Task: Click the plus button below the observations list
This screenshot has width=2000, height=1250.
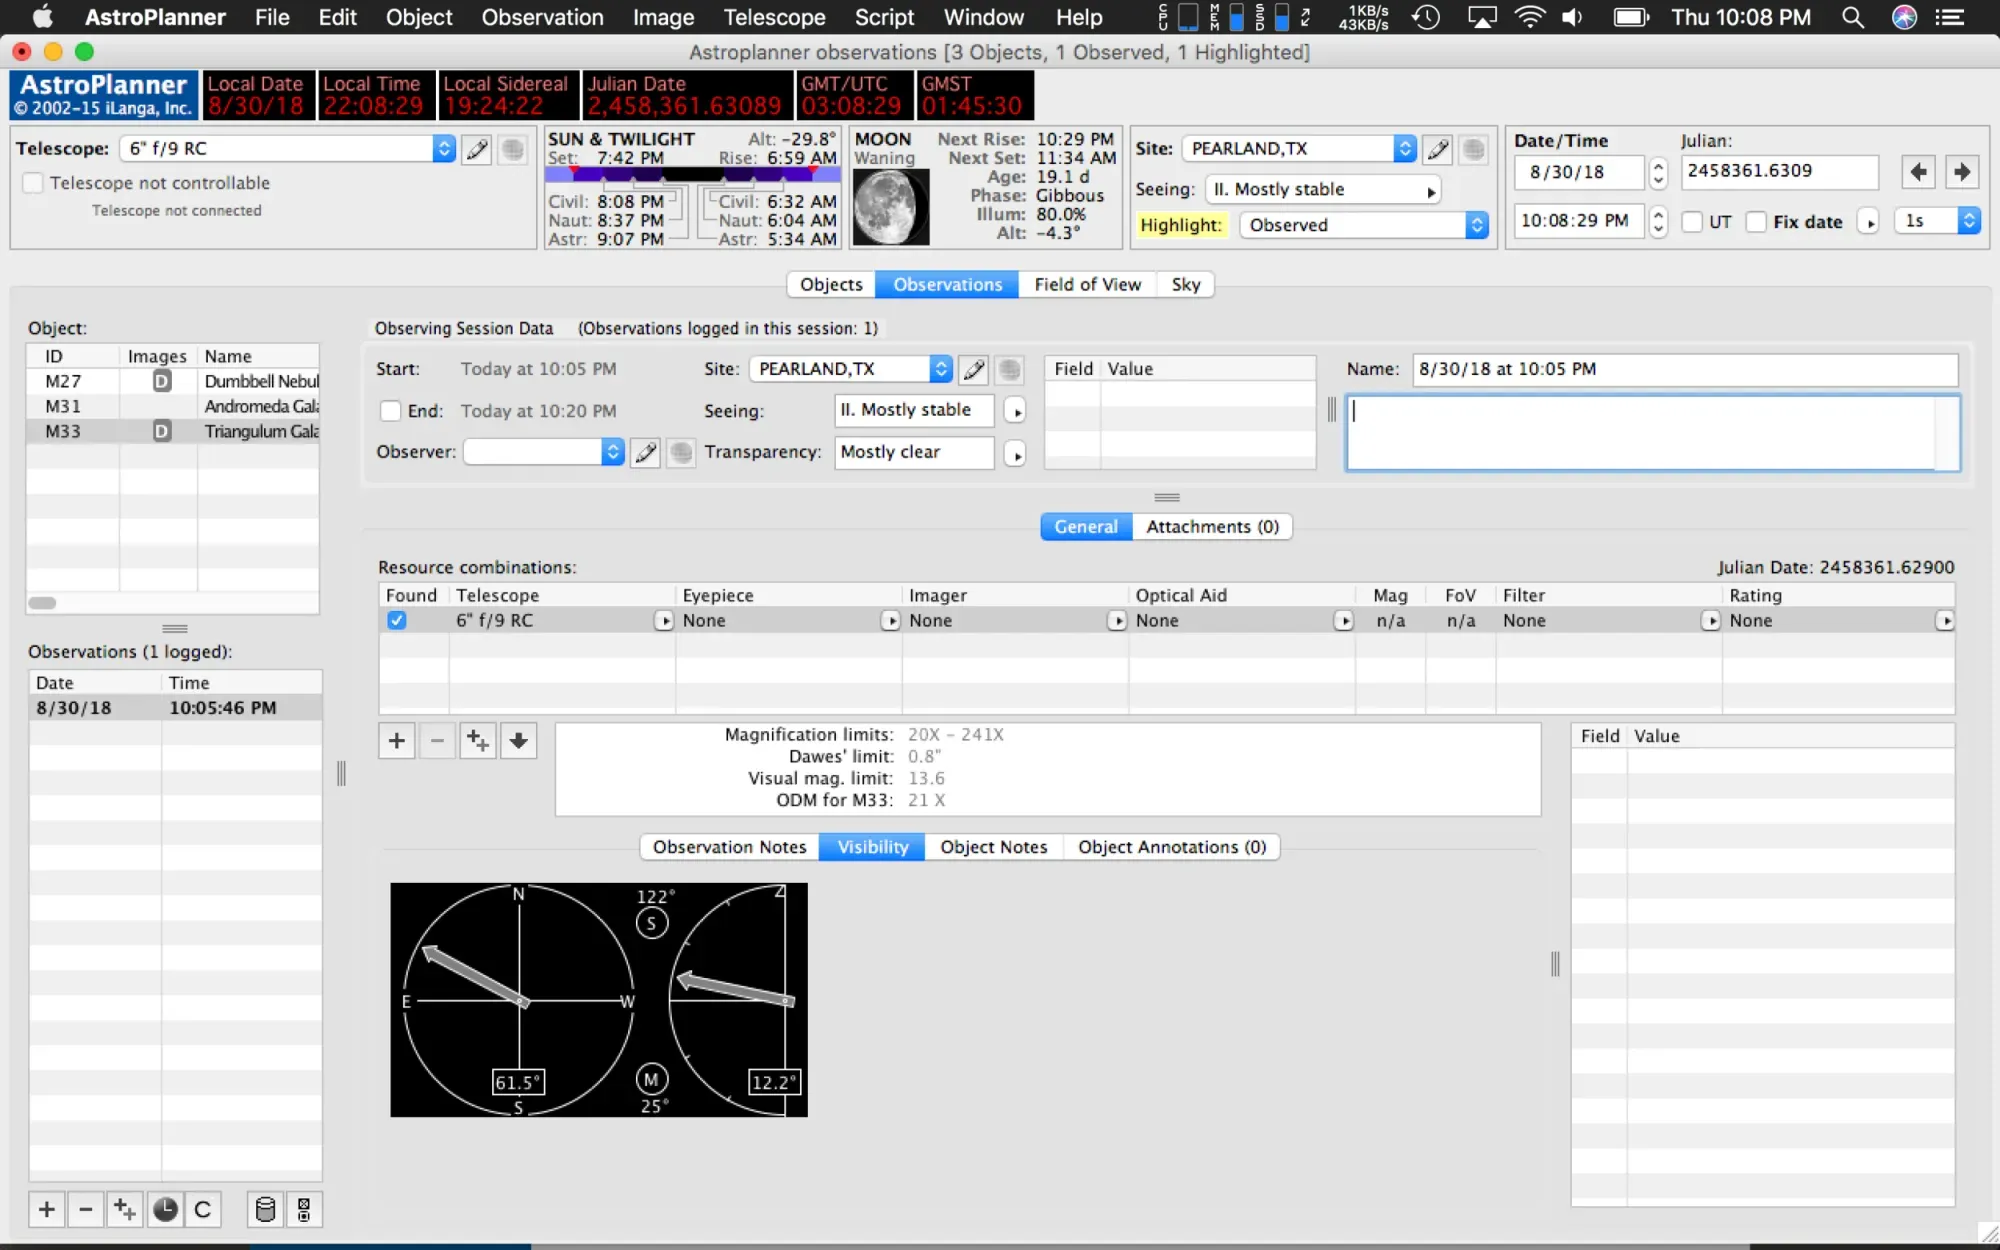Action: [x=47, y=1210]
